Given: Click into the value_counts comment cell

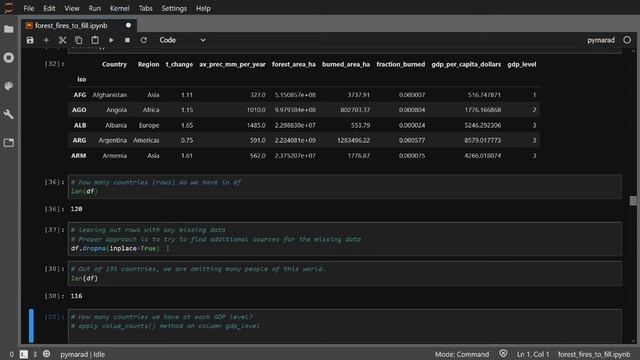Looking at the screenshot, I should 345,326.
